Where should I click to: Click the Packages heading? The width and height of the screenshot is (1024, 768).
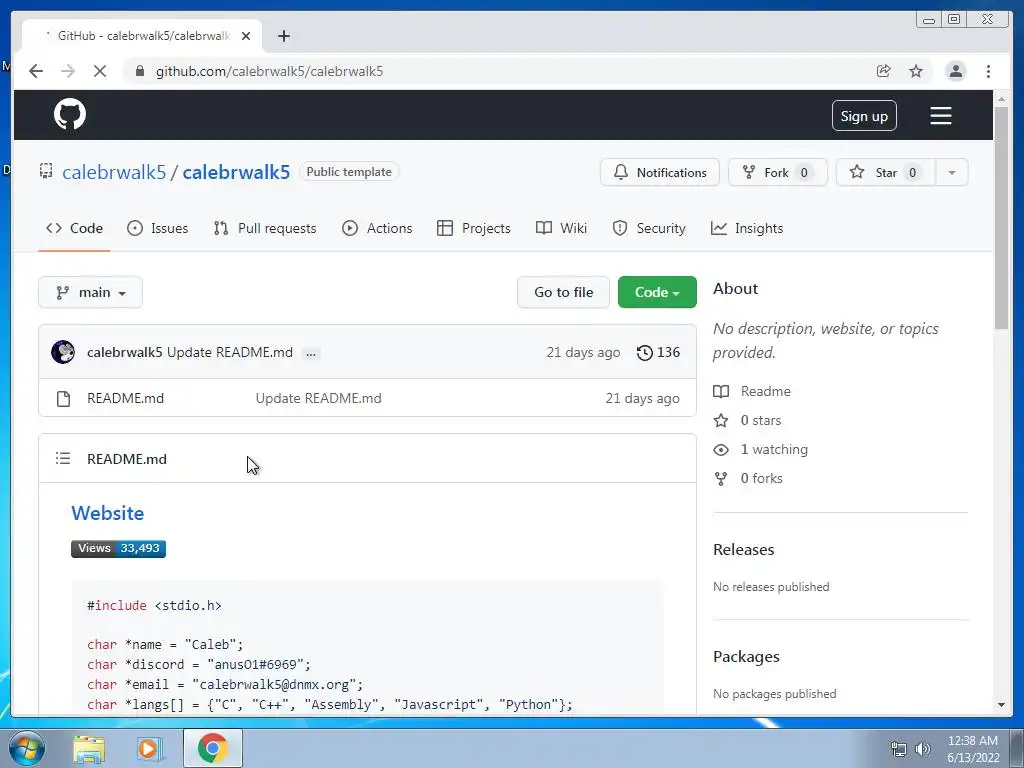click(x=746, y=657)
